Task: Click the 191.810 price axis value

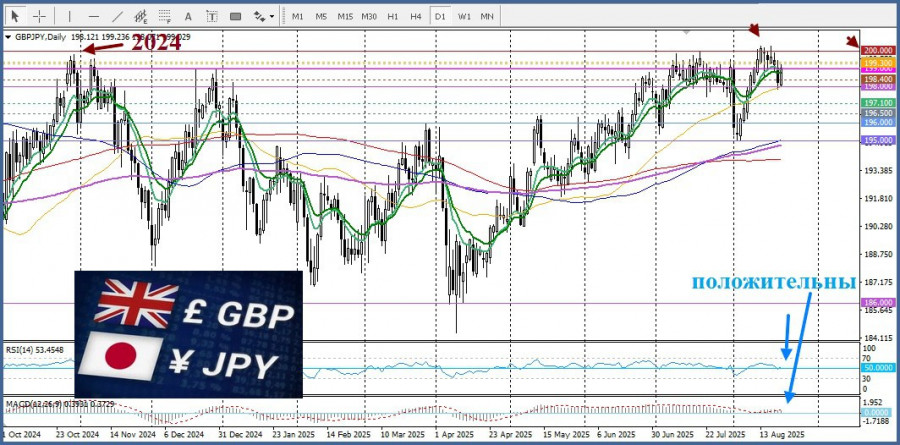Action: pos(879,198)
